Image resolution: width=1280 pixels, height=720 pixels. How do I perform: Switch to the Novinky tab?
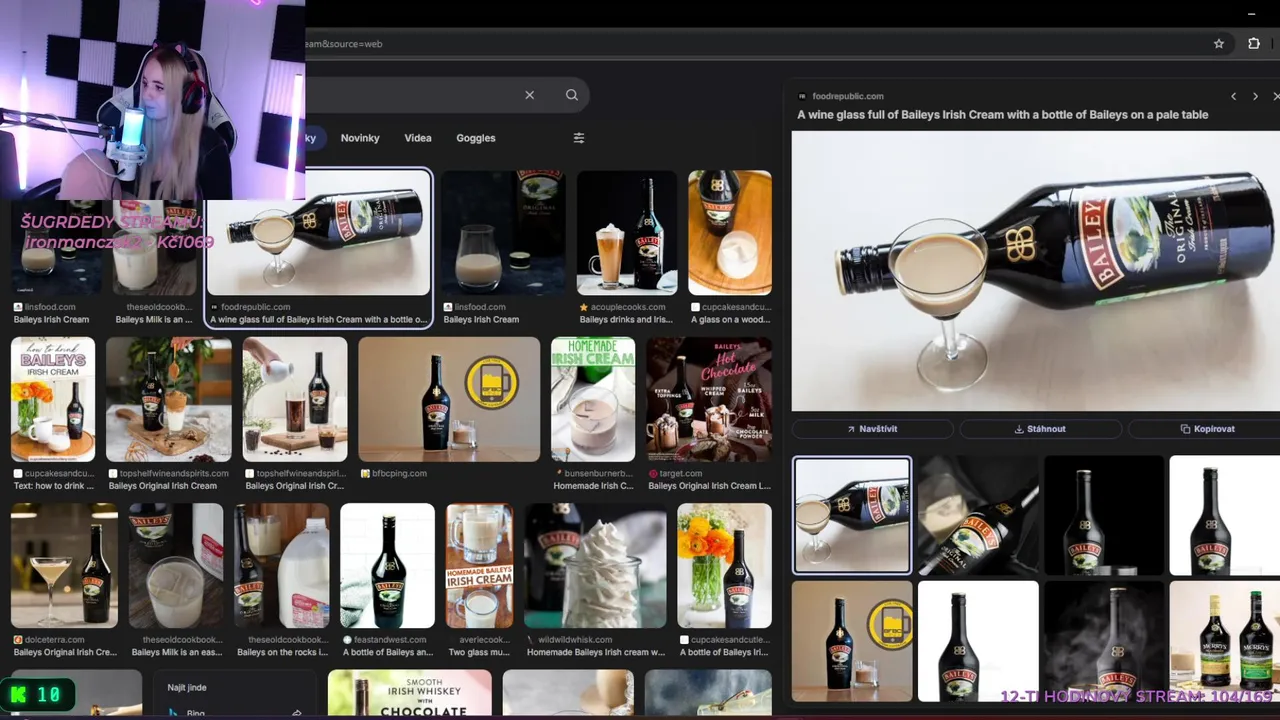360,138
